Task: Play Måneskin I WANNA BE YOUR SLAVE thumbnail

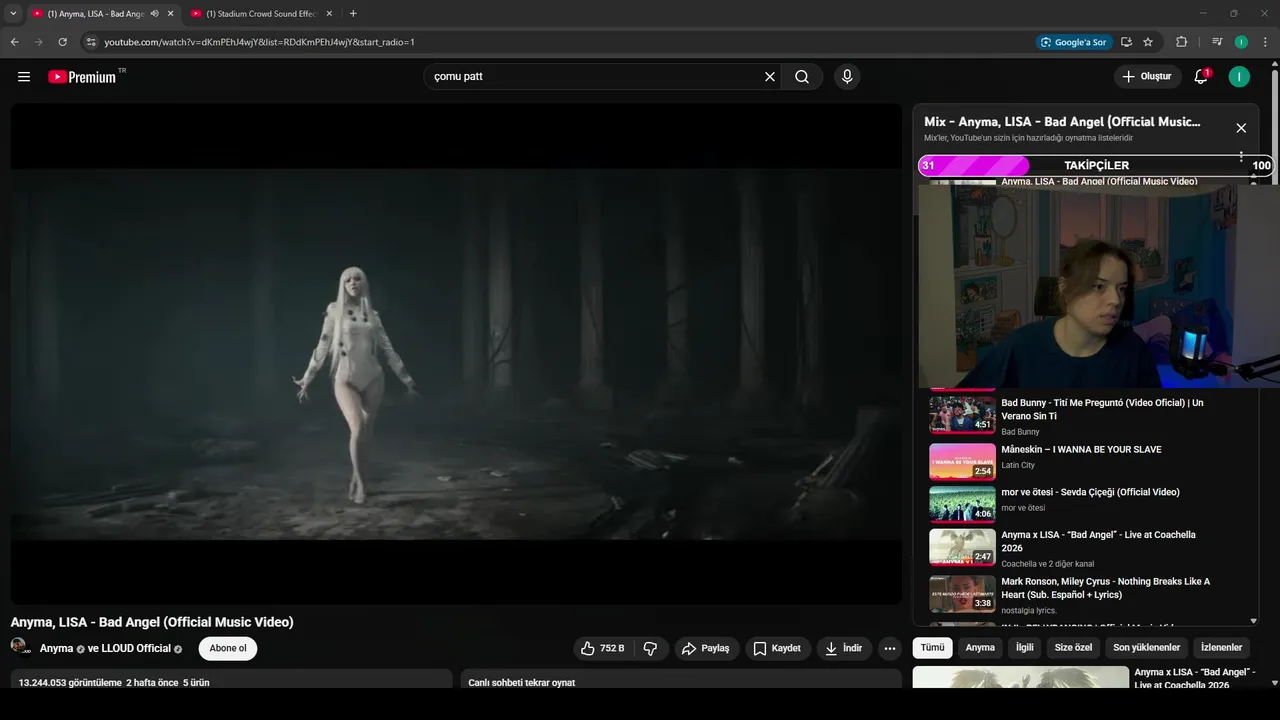Action: pyautogui.click(x=962, y=462)
